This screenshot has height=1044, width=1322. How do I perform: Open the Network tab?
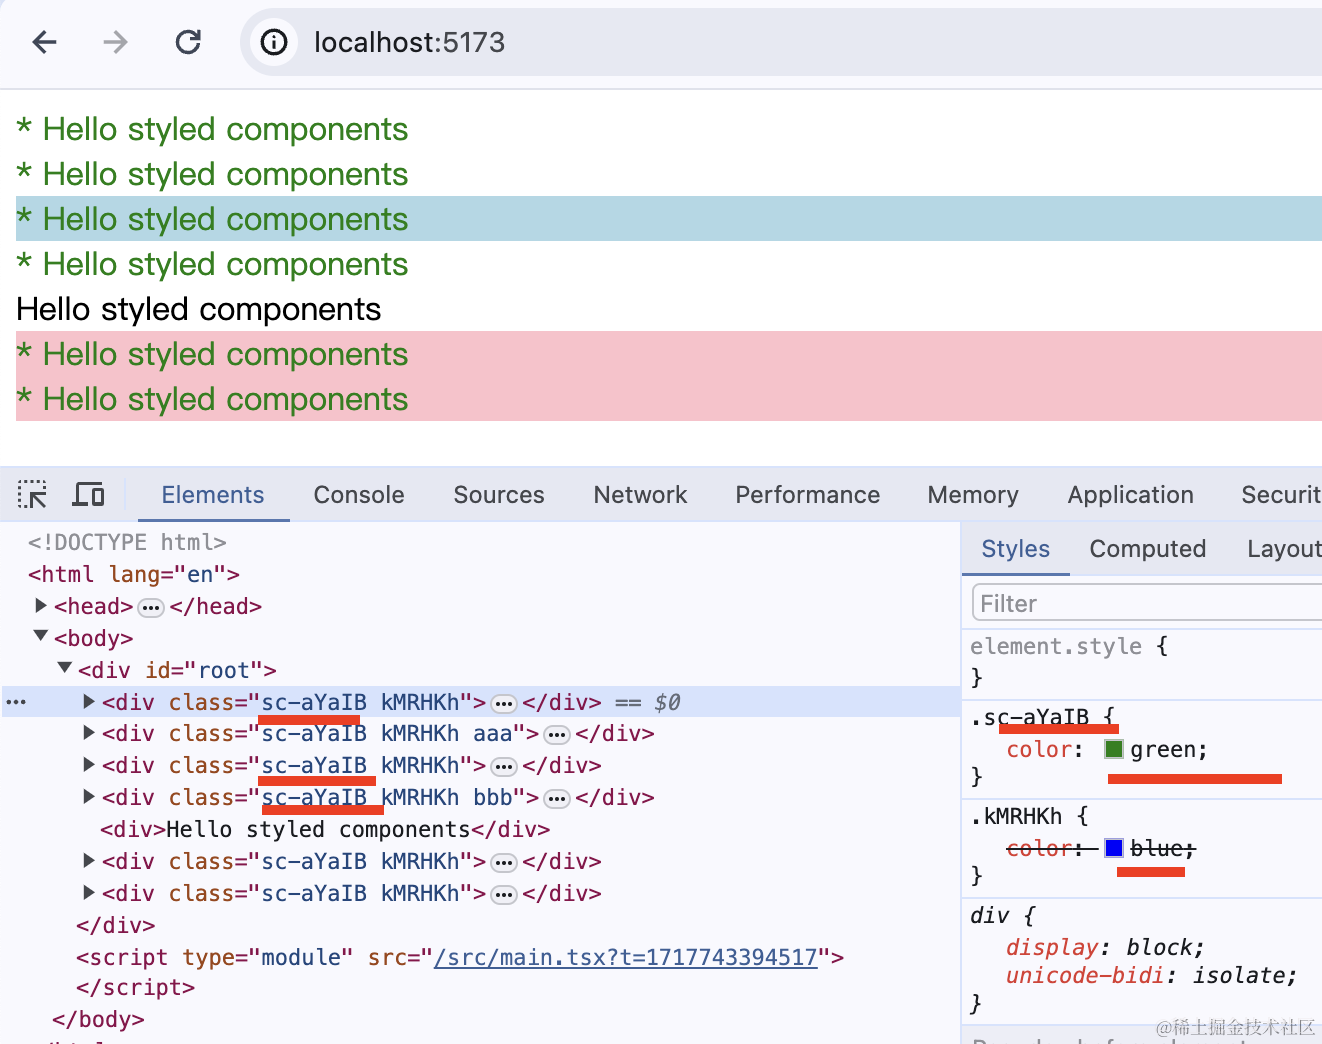point(640,495)
